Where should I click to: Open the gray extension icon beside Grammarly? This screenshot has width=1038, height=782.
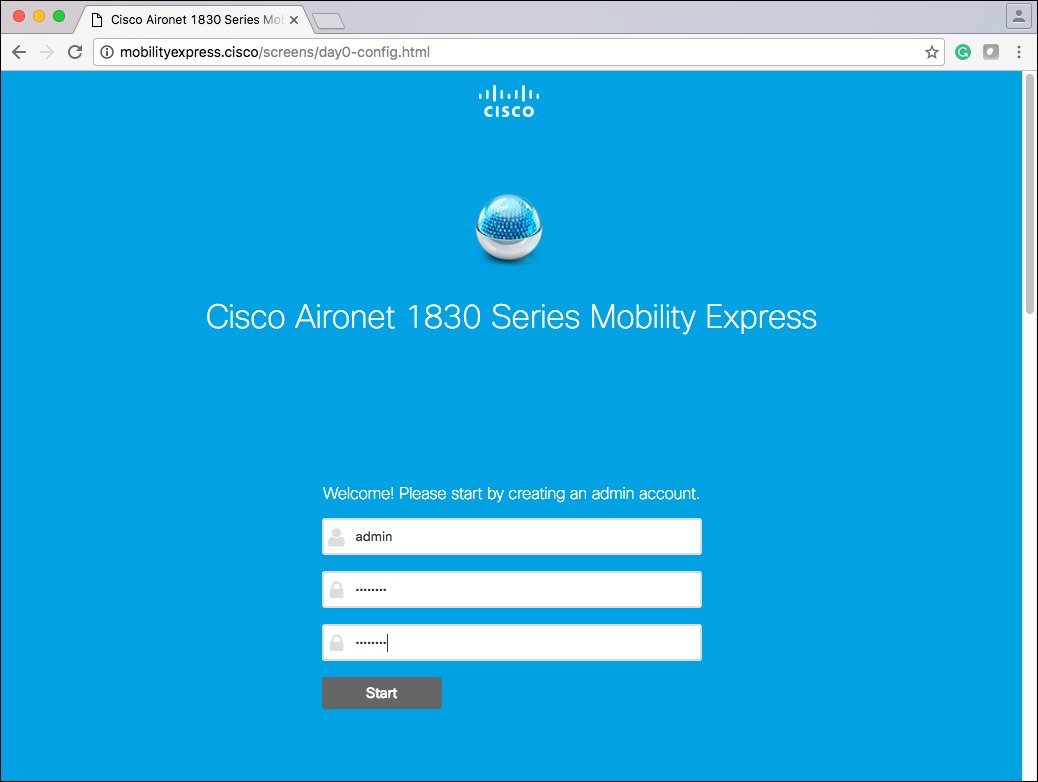click(x=990, y=52)
